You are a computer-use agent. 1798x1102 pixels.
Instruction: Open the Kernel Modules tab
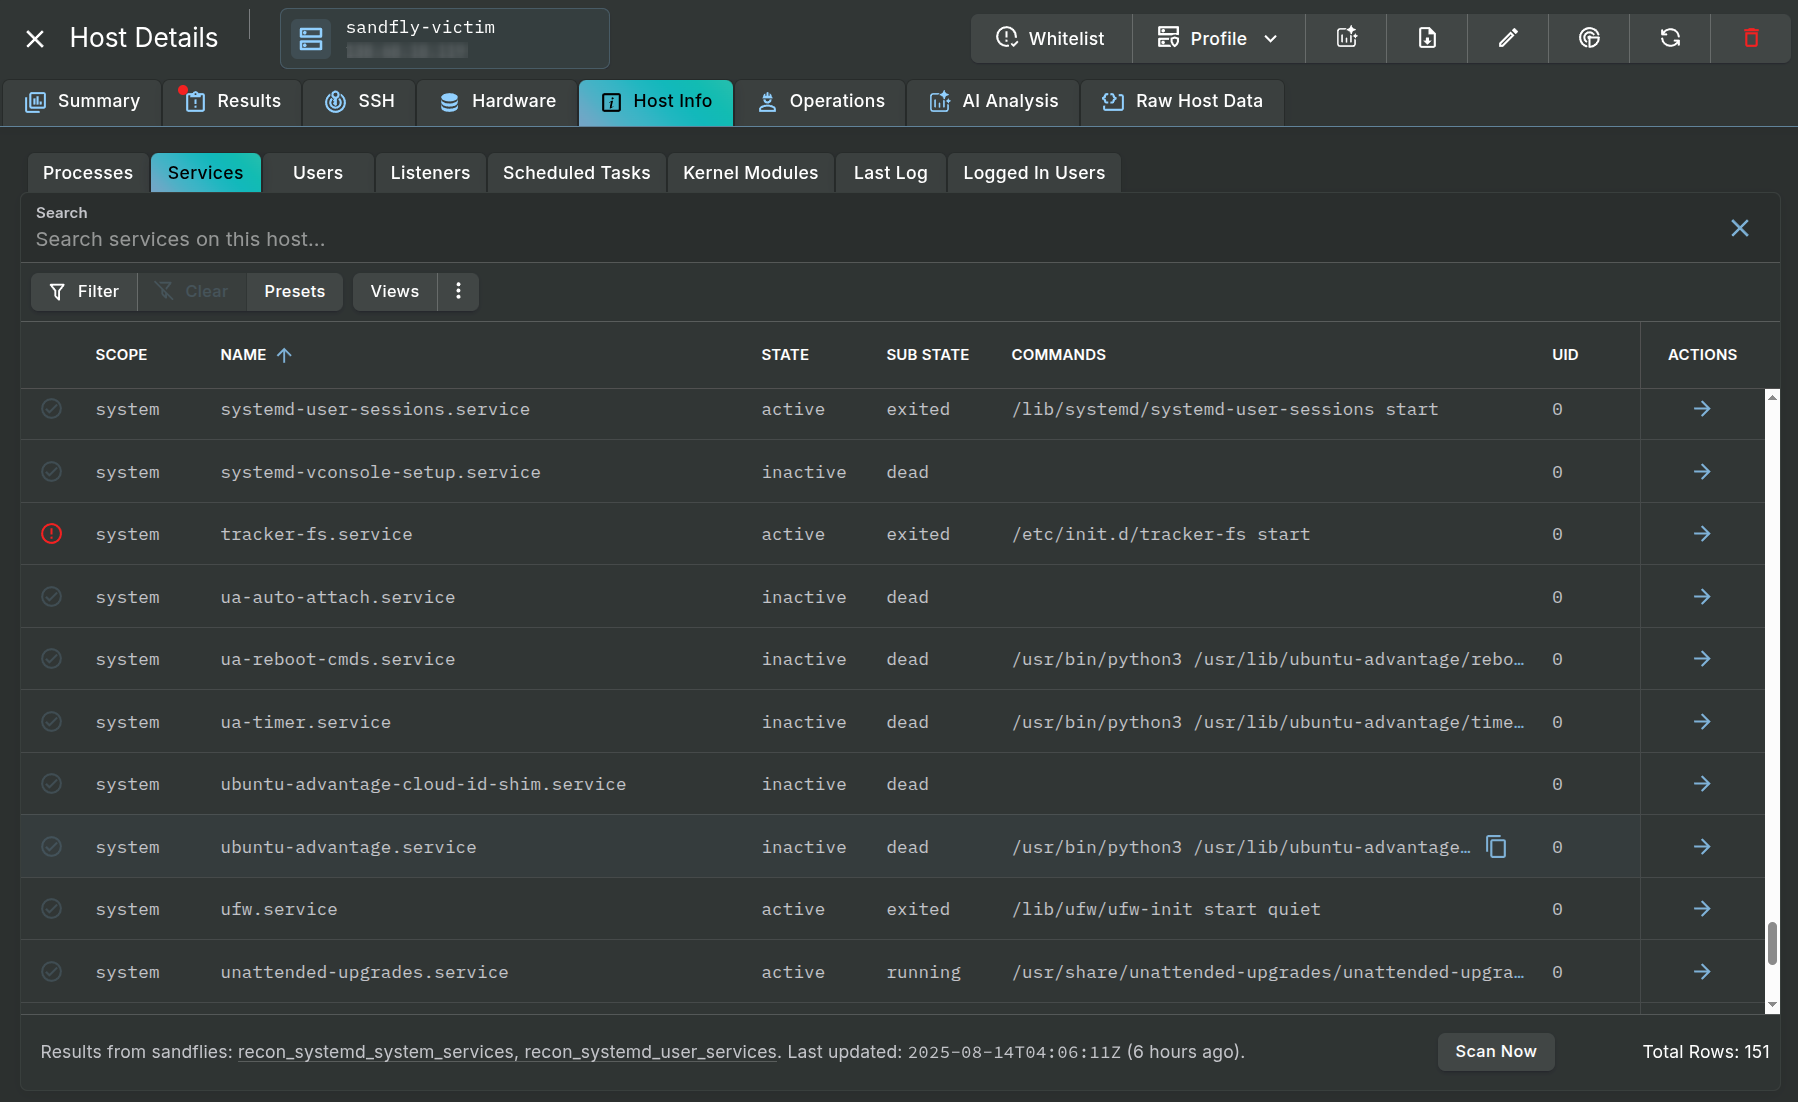tap(751, 172)
